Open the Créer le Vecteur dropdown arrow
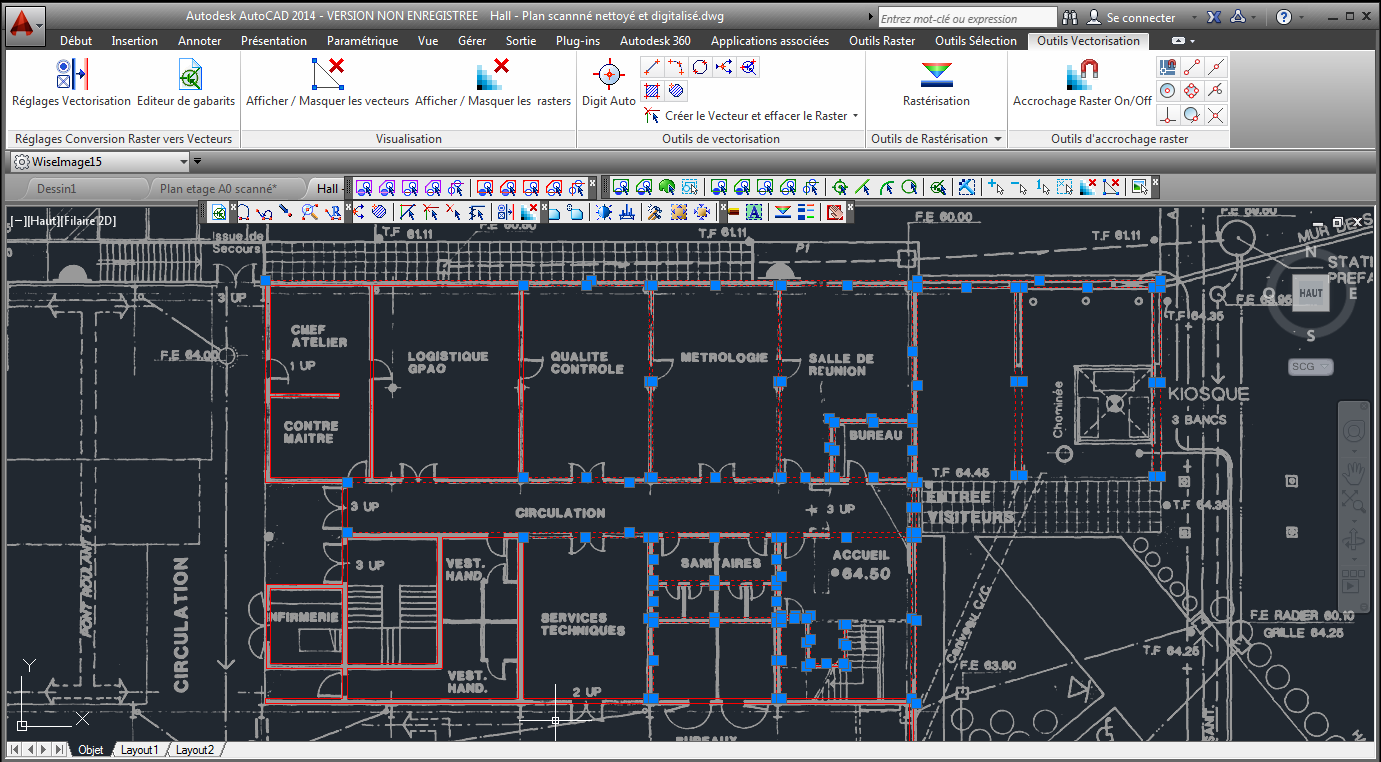 [855, 115]
